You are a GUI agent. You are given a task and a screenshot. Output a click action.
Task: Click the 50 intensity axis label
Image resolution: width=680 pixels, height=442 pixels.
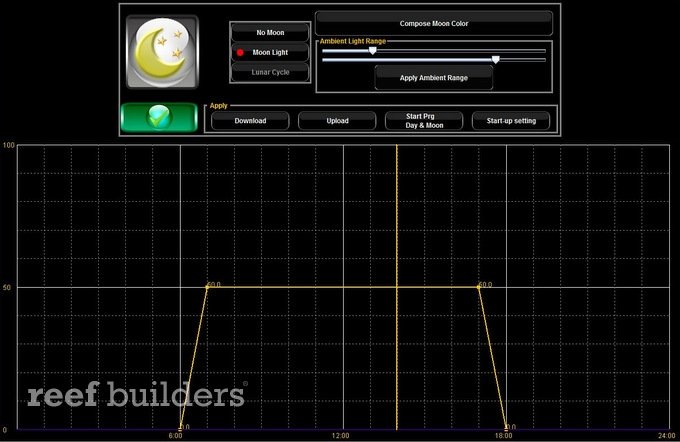tap(7, 288)
